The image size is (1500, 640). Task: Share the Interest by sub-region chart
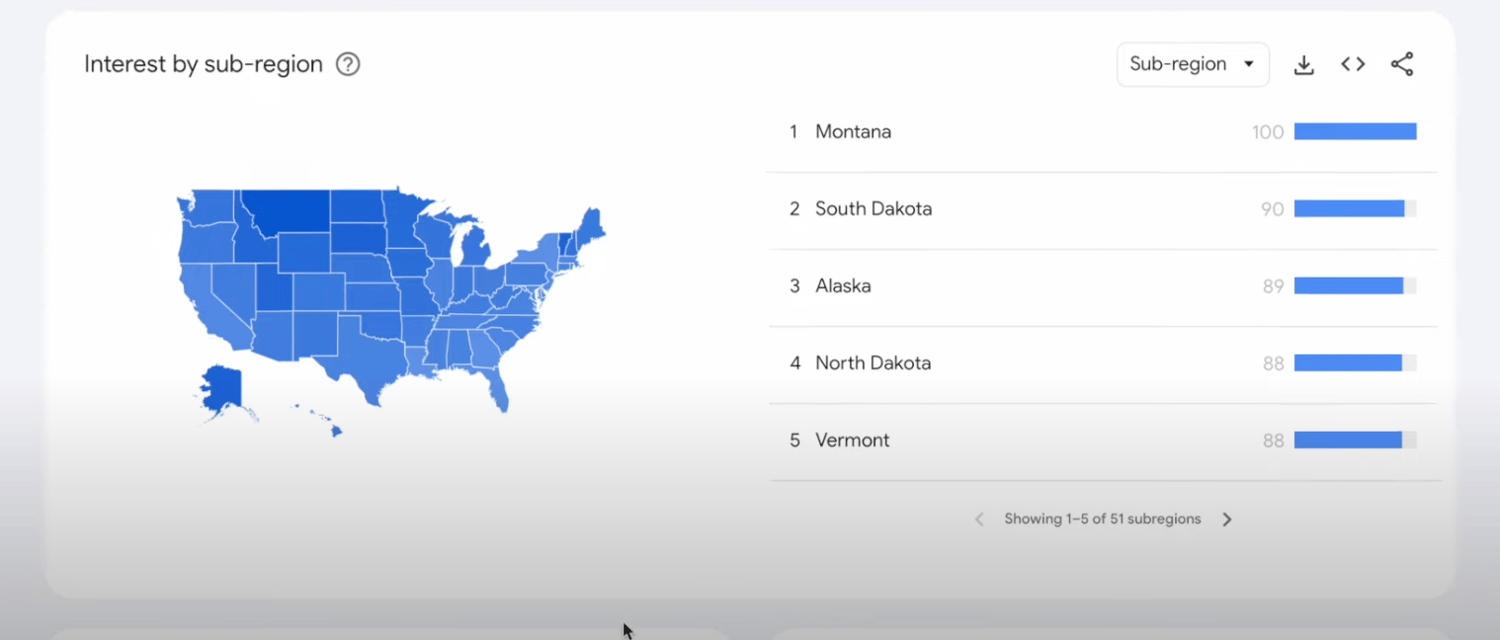pos(1402,63)
